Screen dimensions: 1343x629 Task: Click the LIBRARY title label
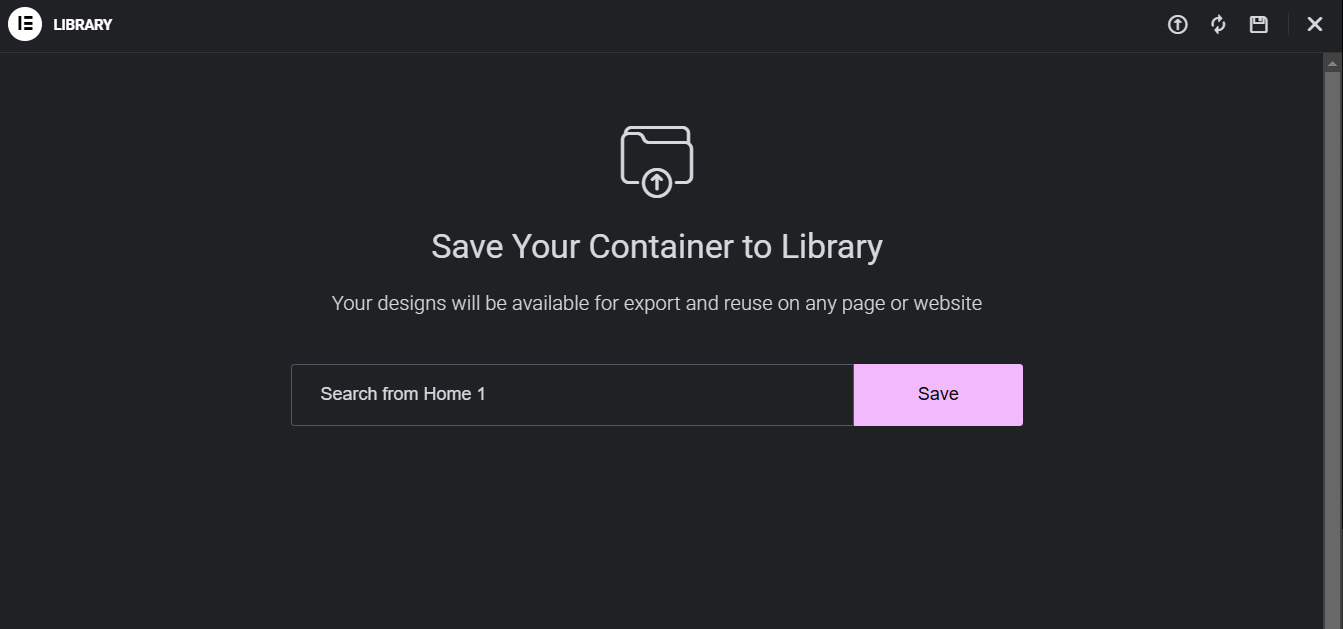(83, 25)
